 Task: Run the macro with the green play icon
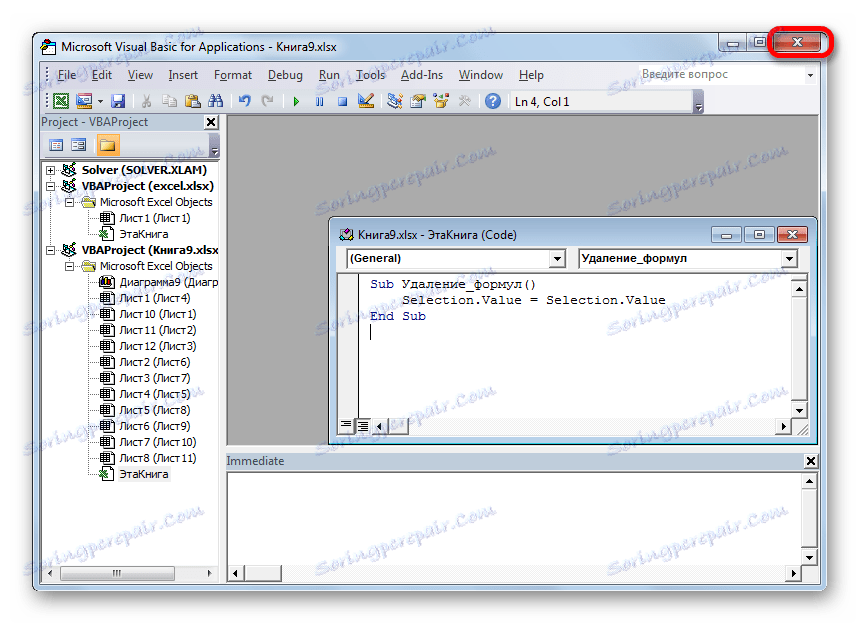click(x=296, y=101)
